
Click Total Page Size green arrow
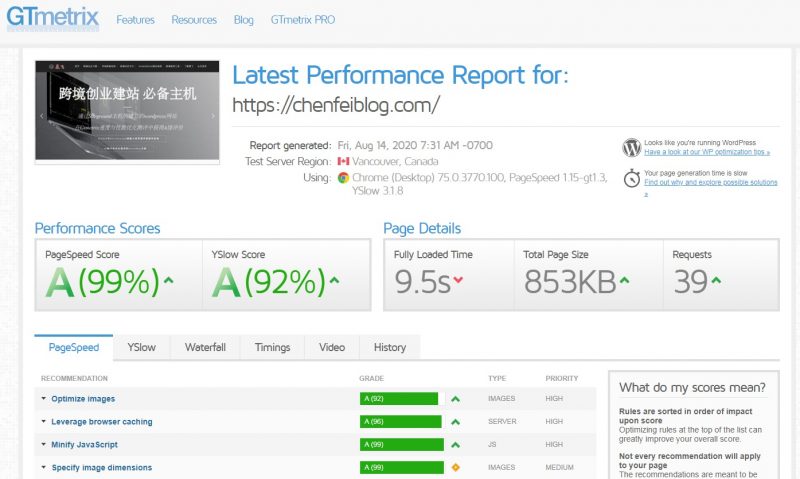pos(624,280)
